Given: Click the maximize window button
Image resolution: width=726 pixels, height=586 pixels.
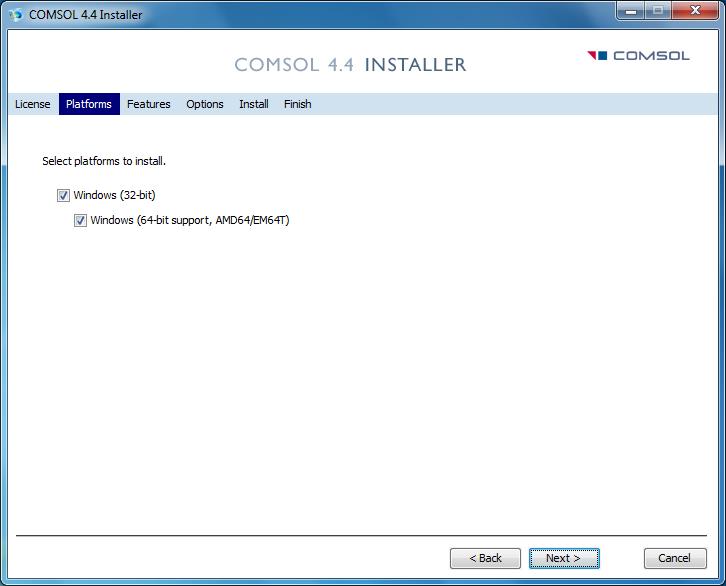Looking at the screenshot, I should (657, 12).
